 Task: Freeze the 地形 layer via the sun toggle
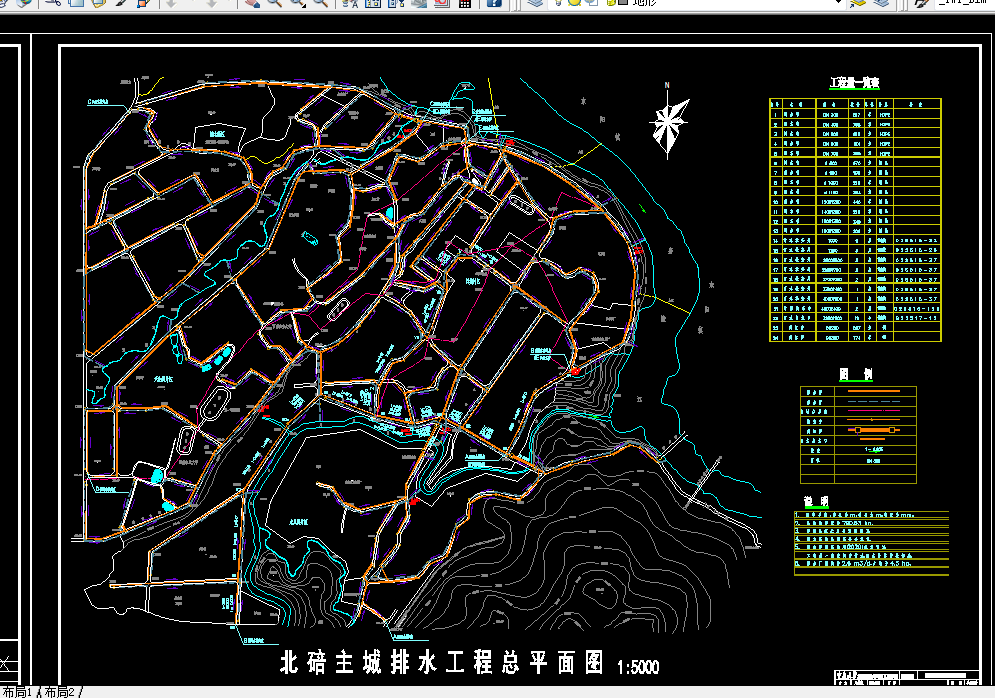pyautogui.click(x=573, y=4)
